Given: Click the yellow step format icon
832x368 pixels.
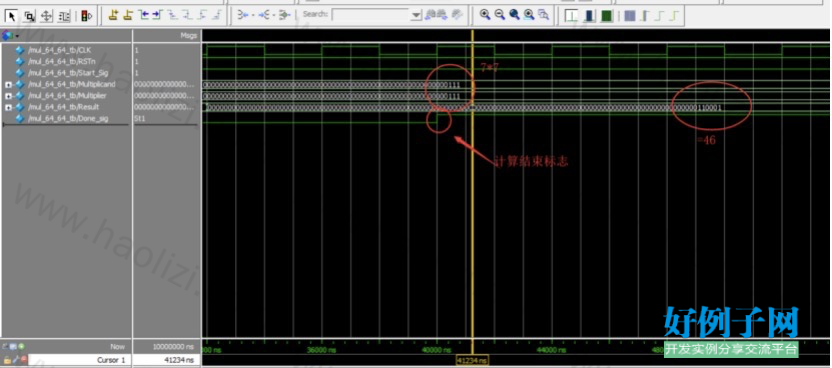Looking at the screenshot, I should pos(673,16).
